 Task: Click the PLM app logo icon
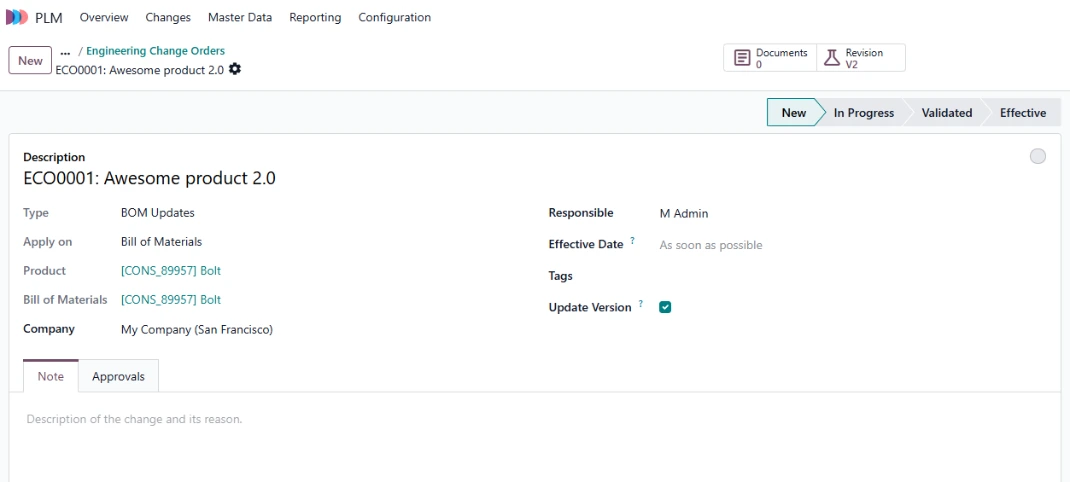coord(17,18)
